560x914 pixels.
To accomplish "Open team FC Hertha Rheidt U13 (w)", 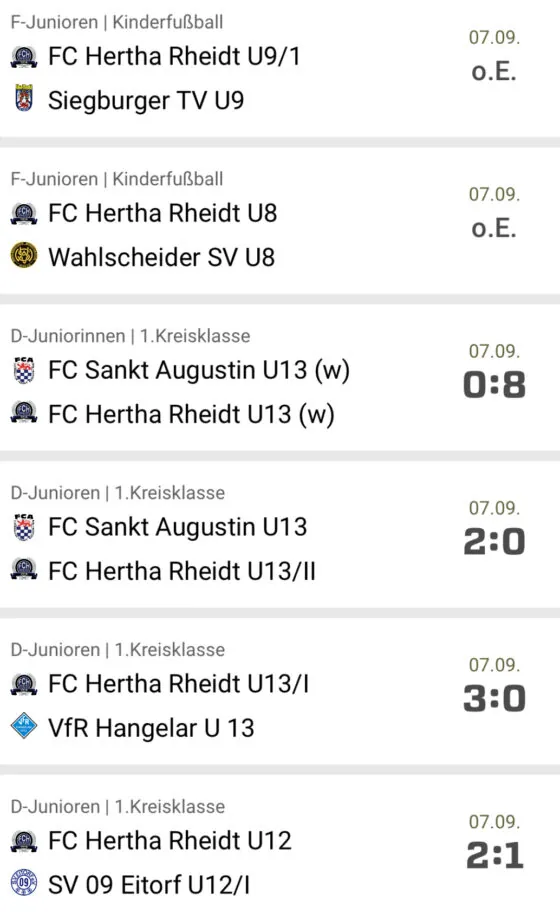I will pos(191,414).
